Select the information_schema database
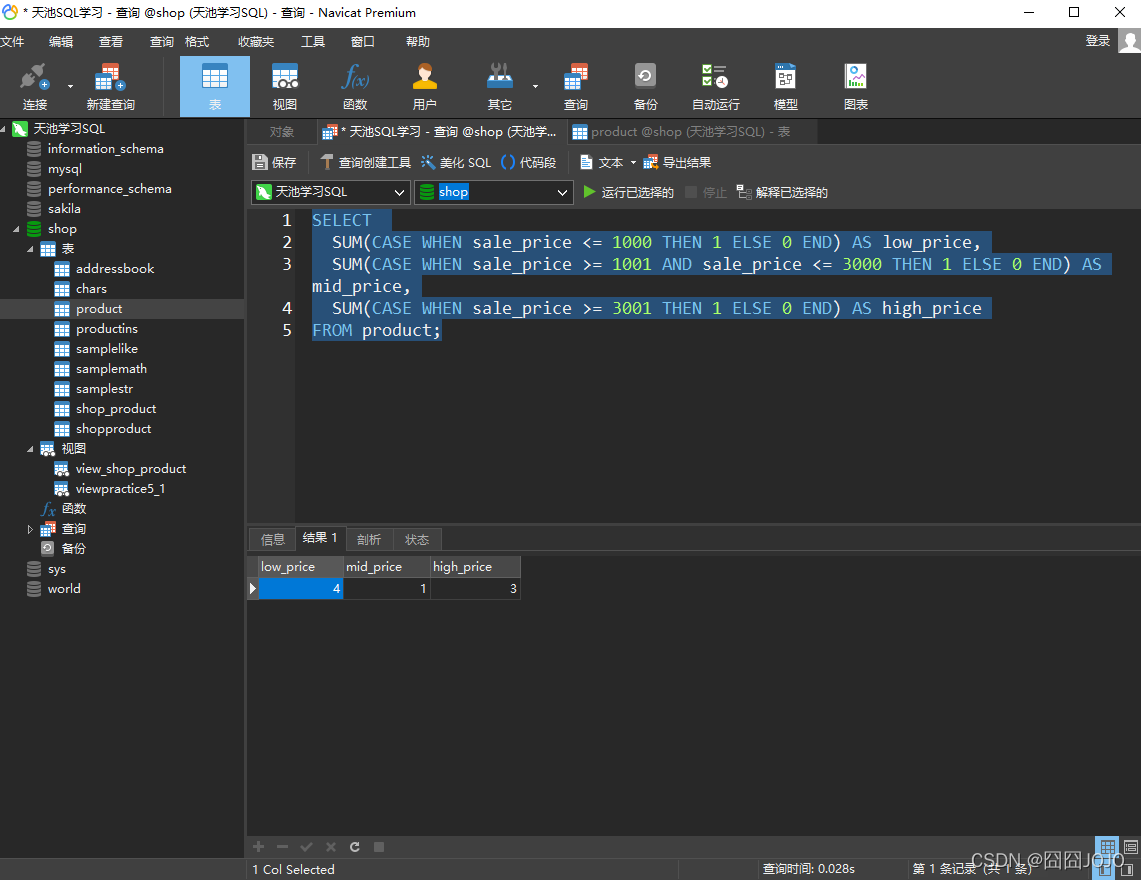Screen dimensions: 1141x880 (x=106, y=148)
